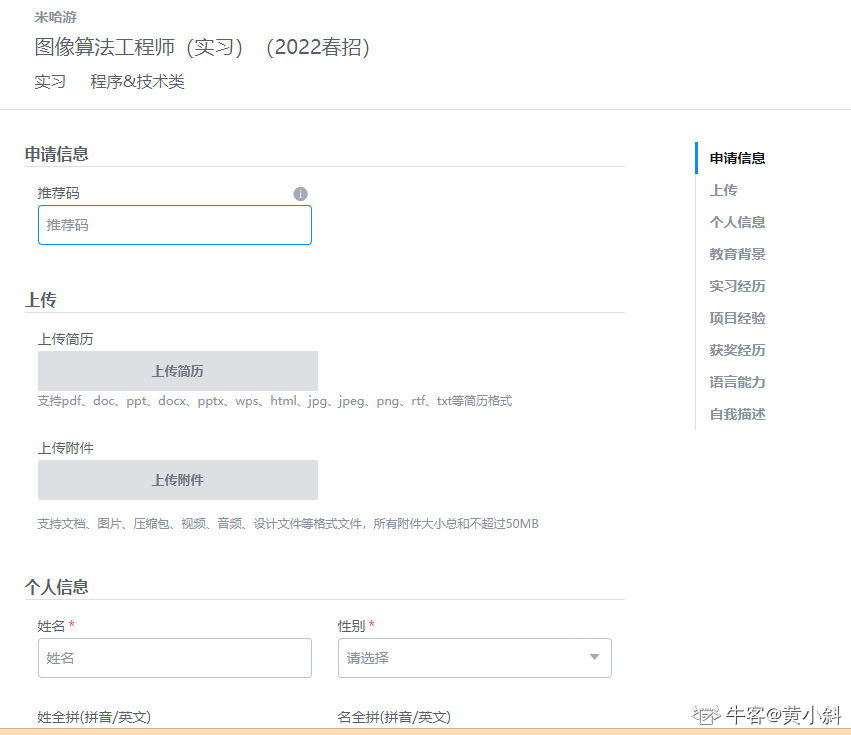Screen dimensions: 851x735
Task: Click the dropdown arrow in the gender selector
Action: [x=597, y=658]
